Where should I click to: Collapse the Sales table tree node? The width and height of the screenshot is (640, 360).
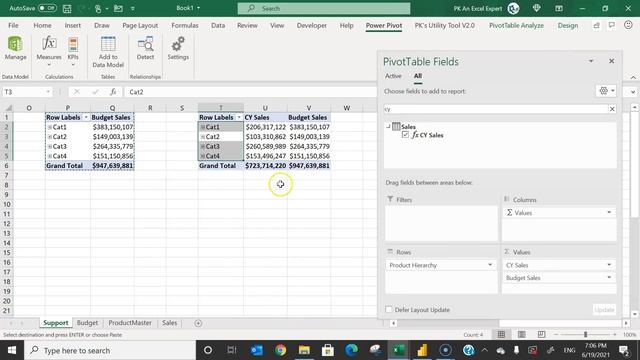coord(388,127)
